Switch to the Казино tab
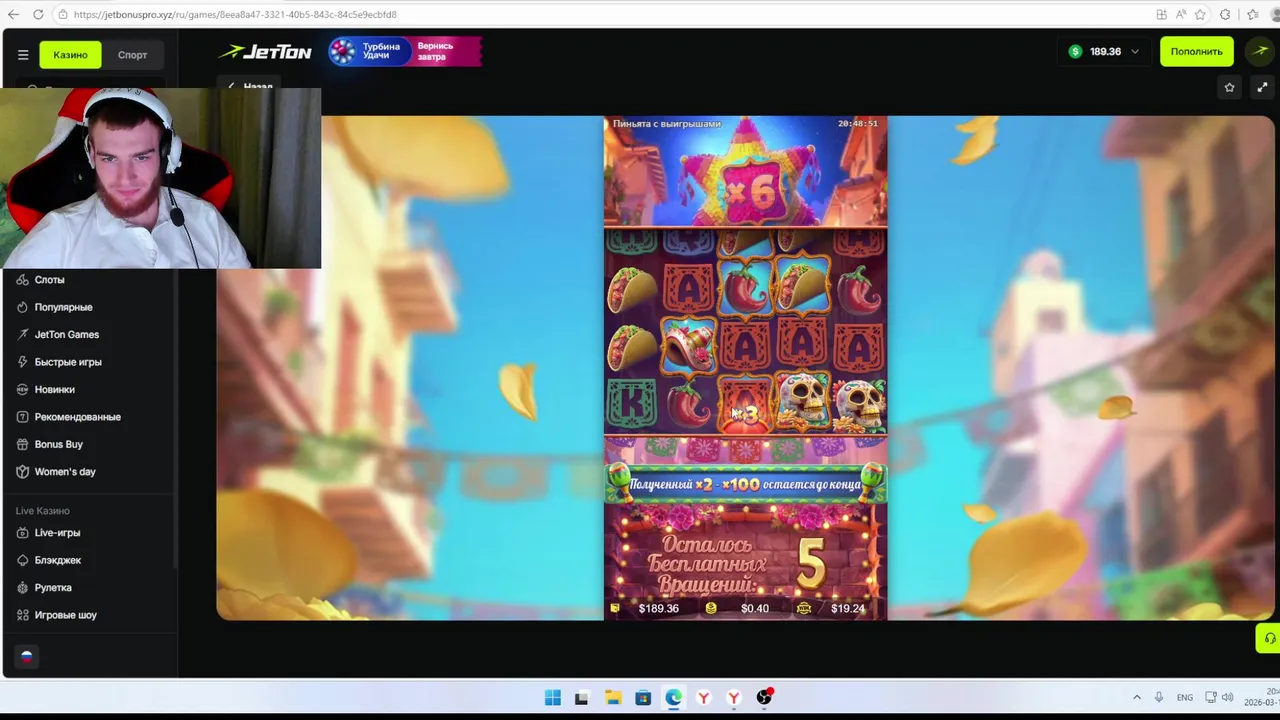Viewport: 1280px width, 720px height. (70, 55)
